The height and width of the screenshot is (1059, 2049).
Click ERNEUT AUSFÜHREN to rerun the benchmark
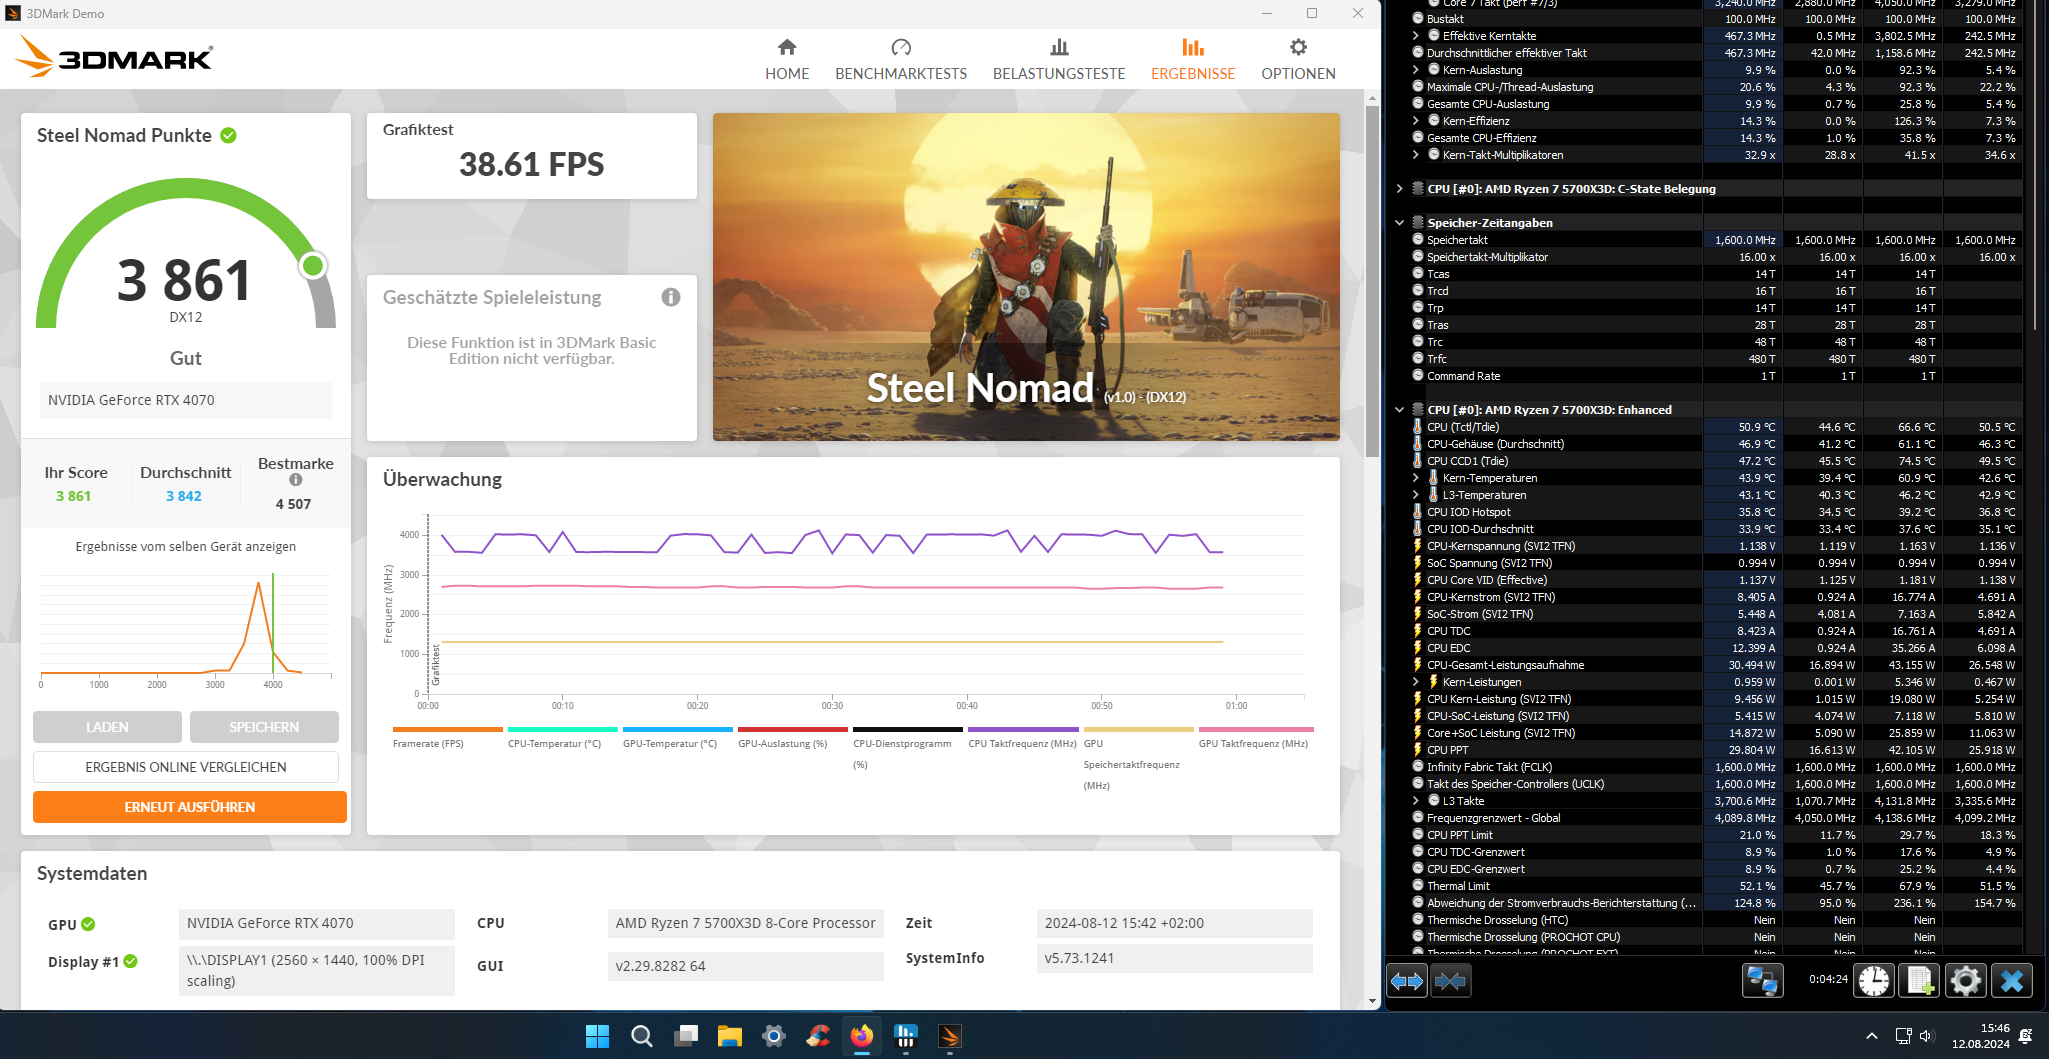click(190, 807)
